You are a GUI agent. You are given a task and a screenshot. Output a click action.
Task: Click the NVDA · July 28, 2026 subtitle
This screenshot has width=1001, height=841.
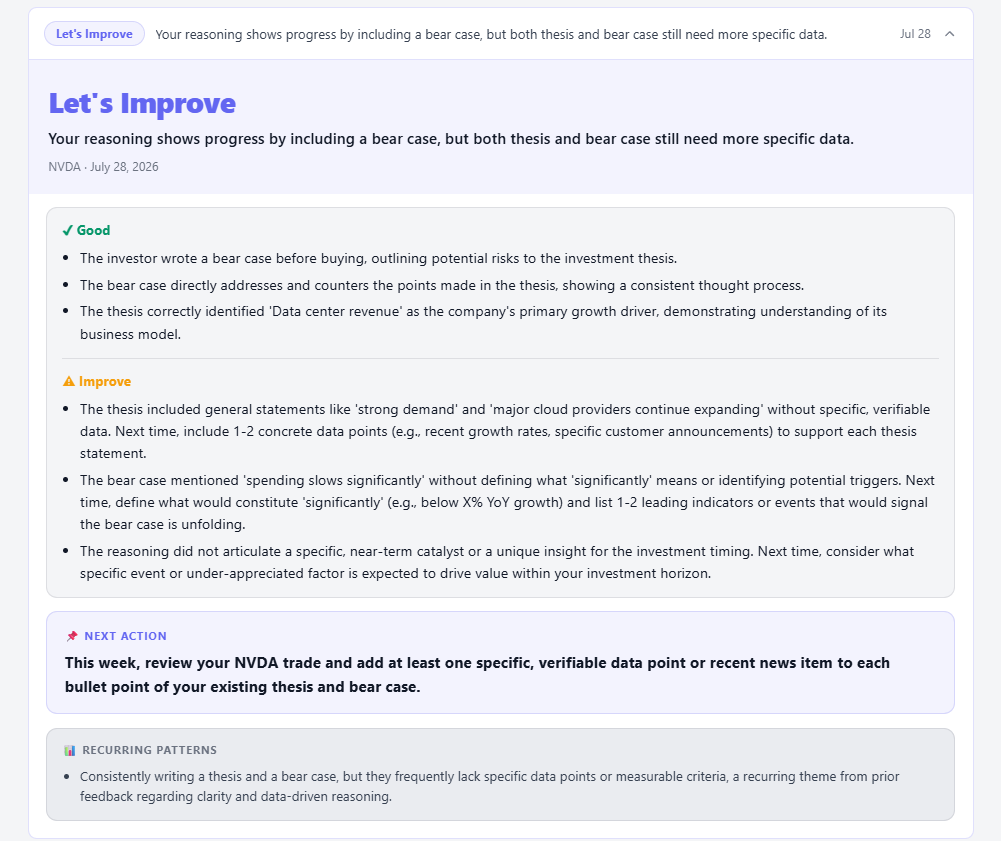(103, 167)
